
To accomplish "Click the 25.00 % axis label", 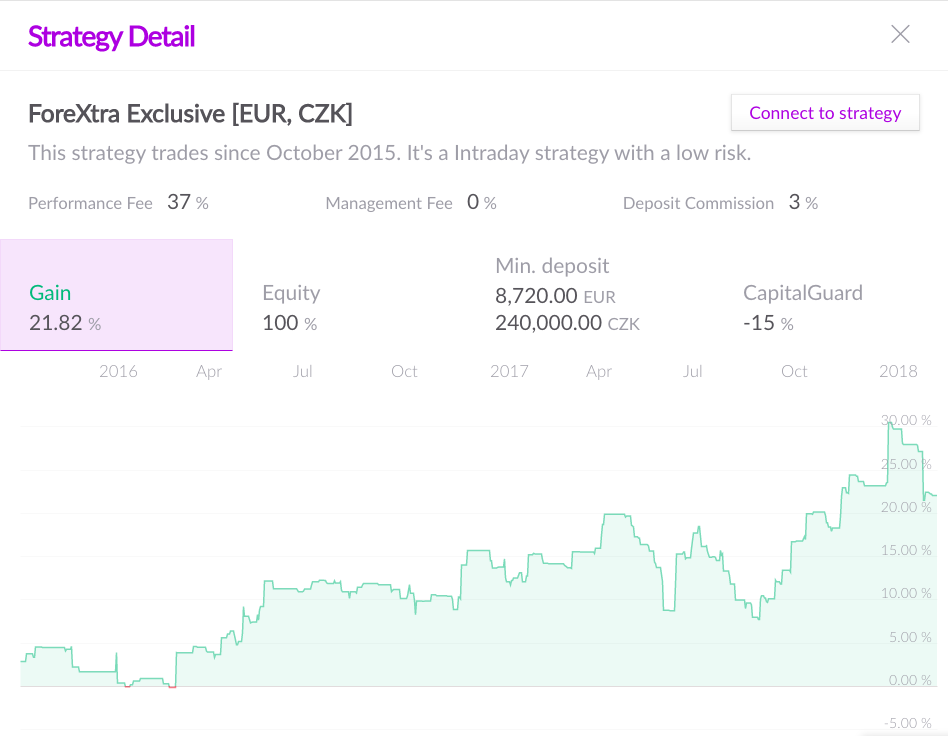I will point(906,464).
